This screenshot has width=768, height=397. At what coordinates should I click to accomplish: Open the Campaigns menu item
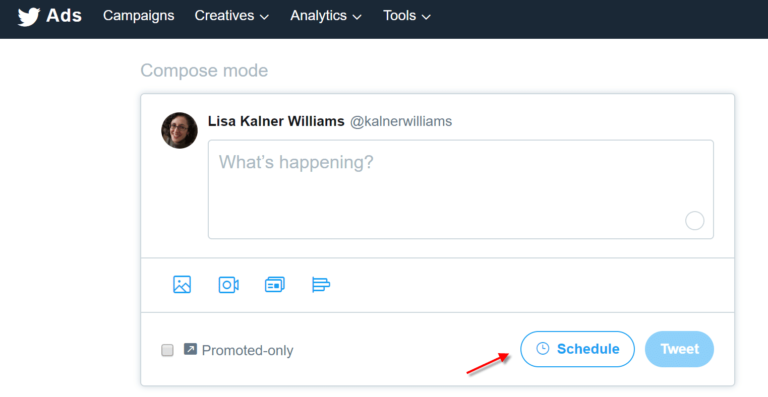tap(139, 16)
